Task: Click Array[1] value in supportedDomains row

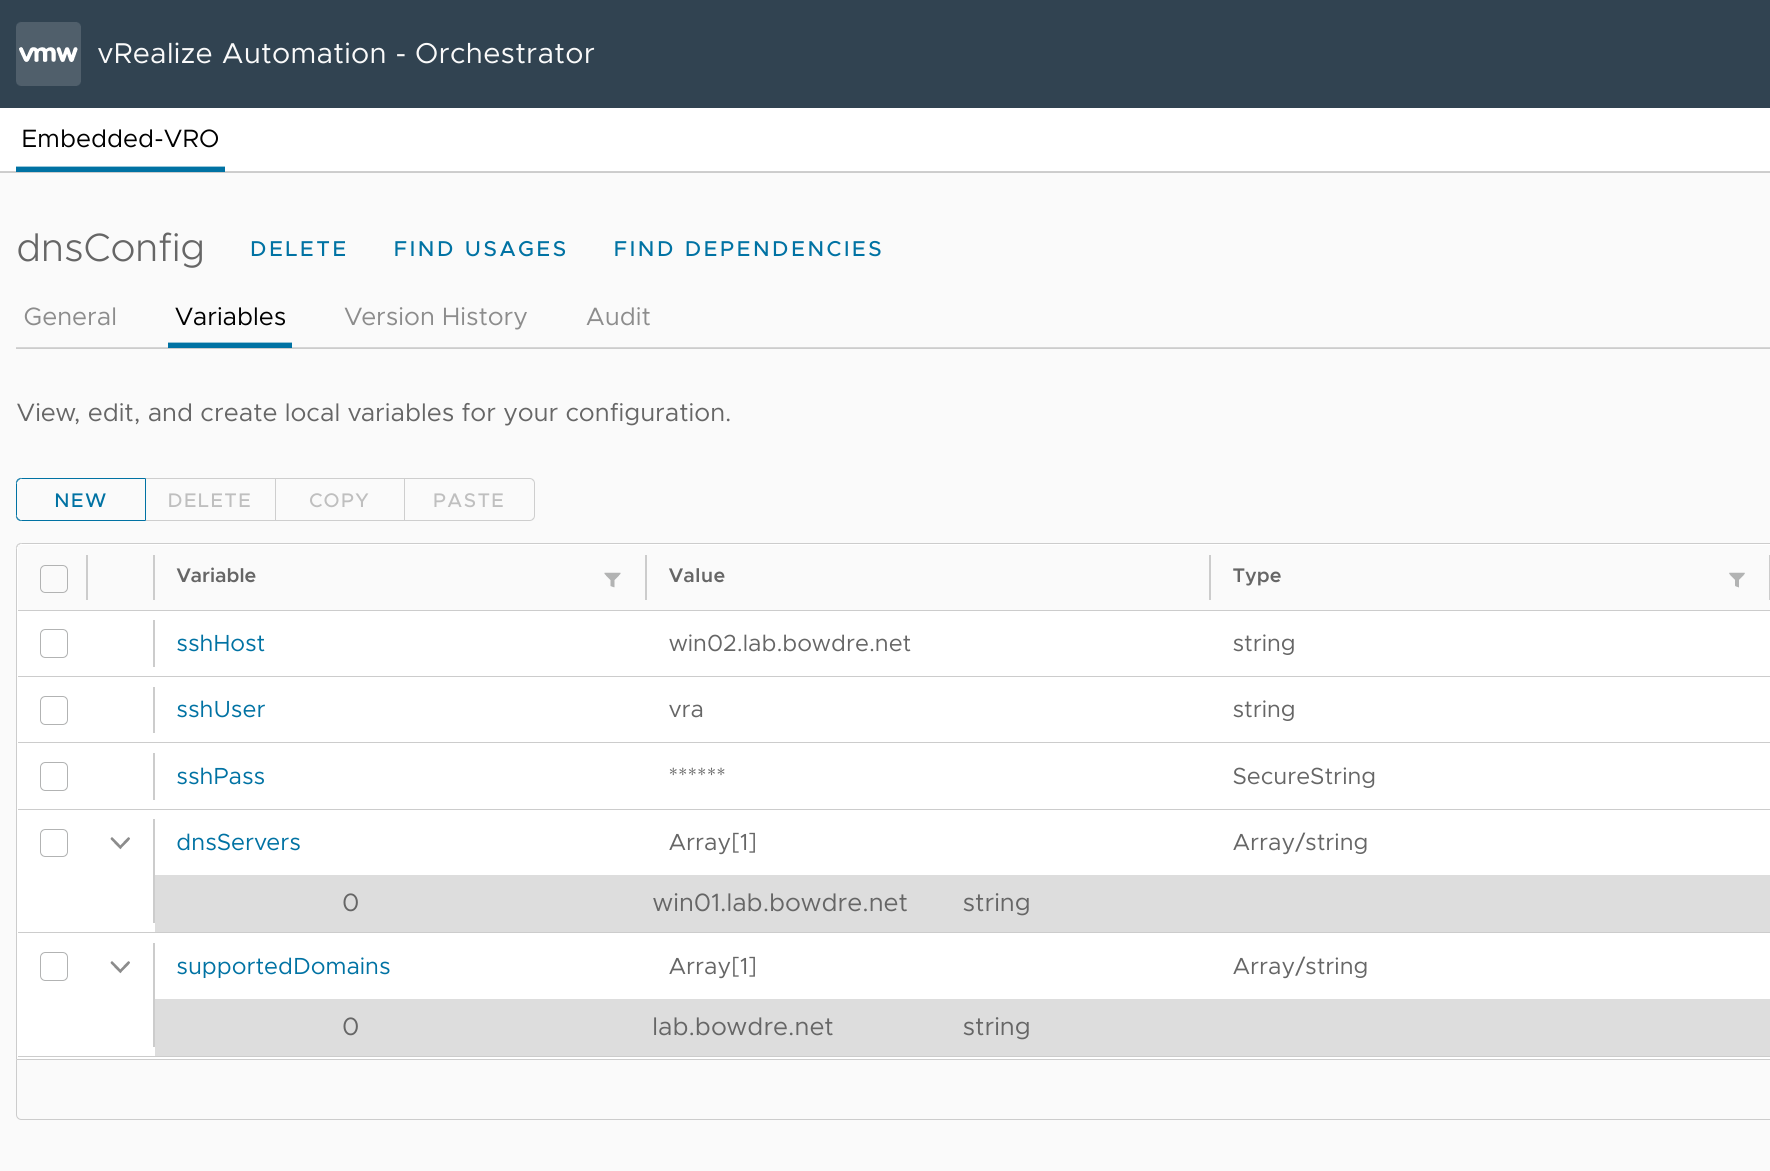Action: click(x=712, y=966)
